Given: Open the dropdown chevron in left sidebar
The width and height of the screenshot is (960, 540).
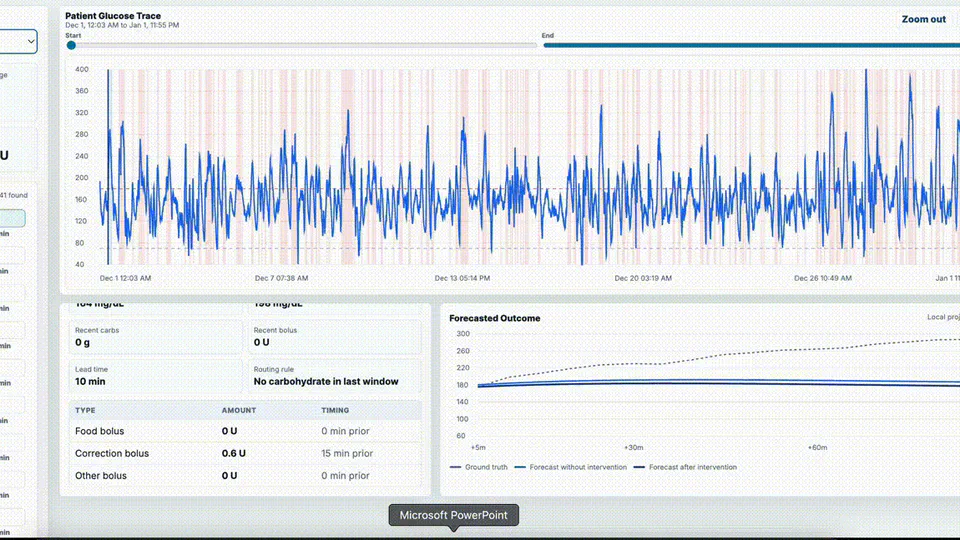Looking at the screenshot, I should tap(31, 42).
